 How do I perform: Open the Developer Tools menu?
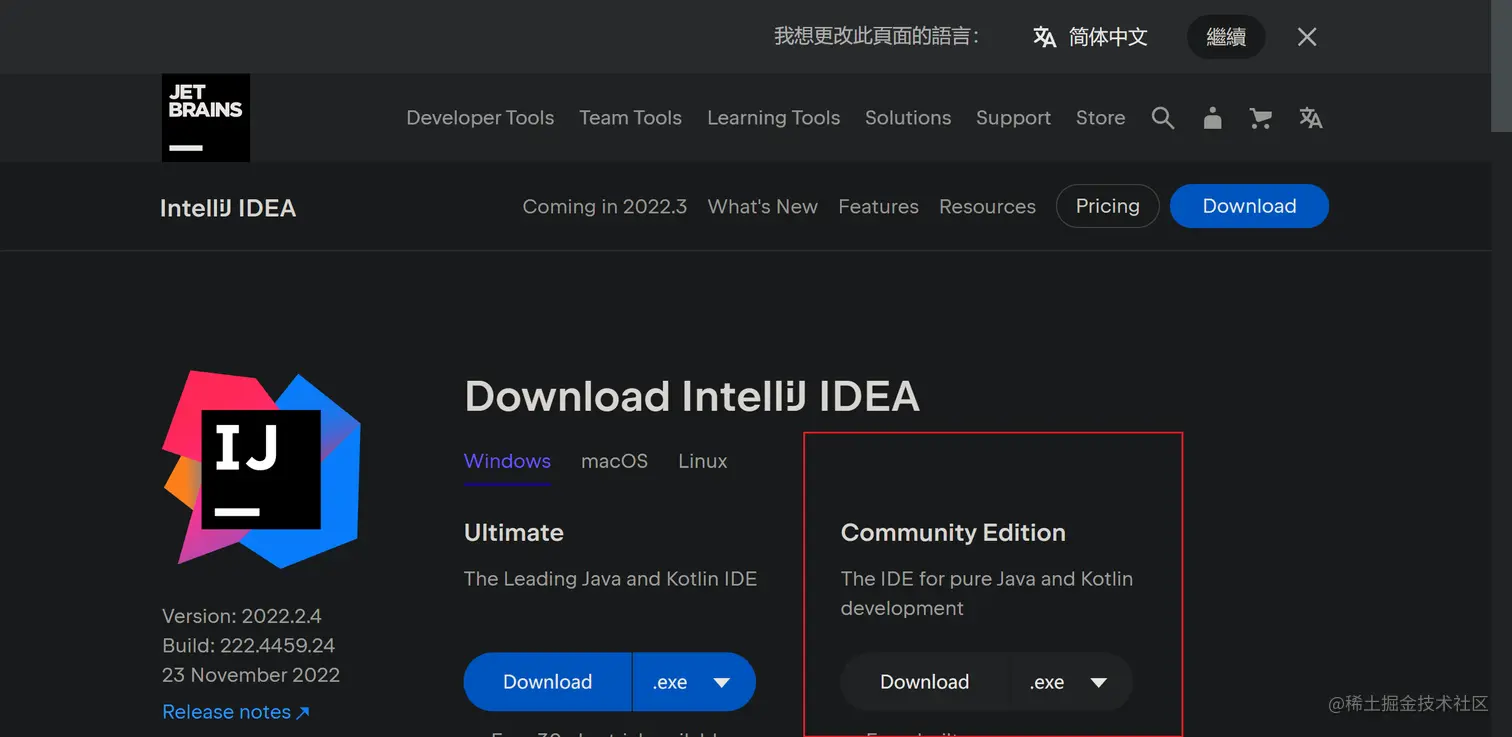(x=480, y=118)
